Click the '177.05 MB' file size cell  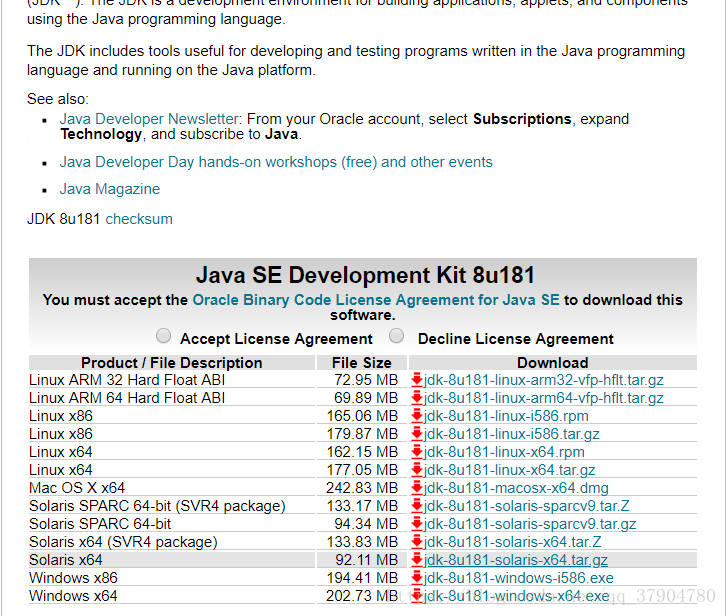[362, 470]
